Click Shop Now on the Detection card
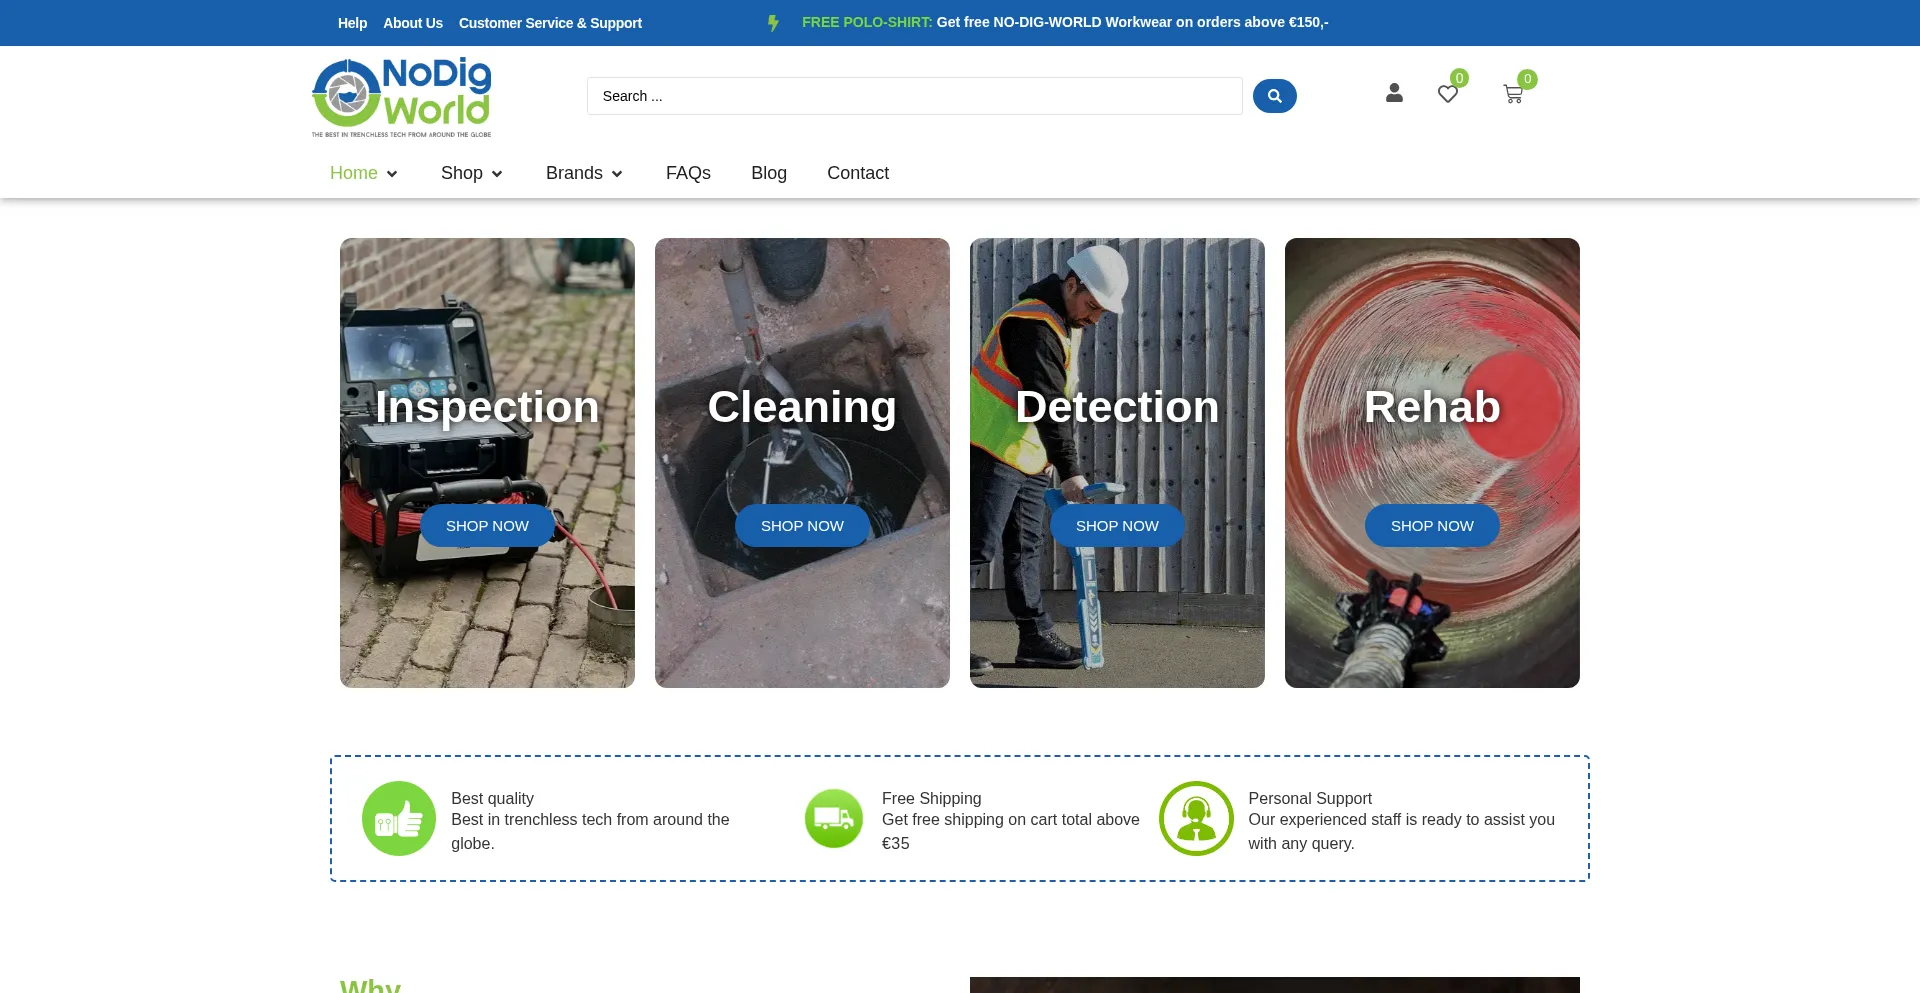The width and height of the screenshot is (1920, 993). (x=1117, y=526)
